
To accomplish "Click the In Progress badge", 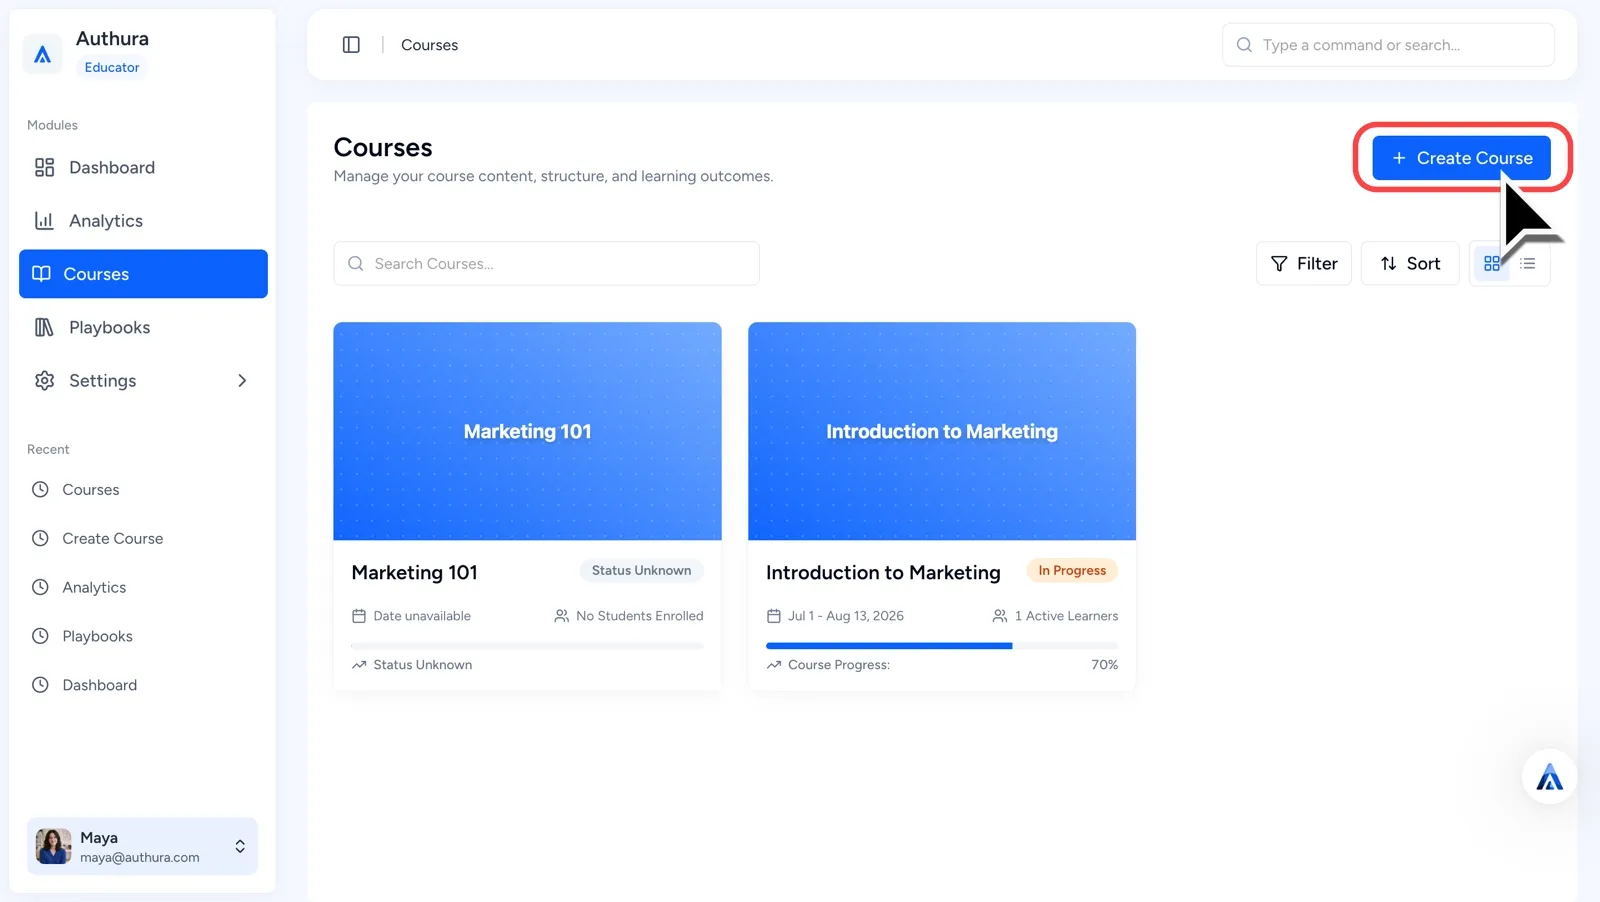I will (1072, 571).
